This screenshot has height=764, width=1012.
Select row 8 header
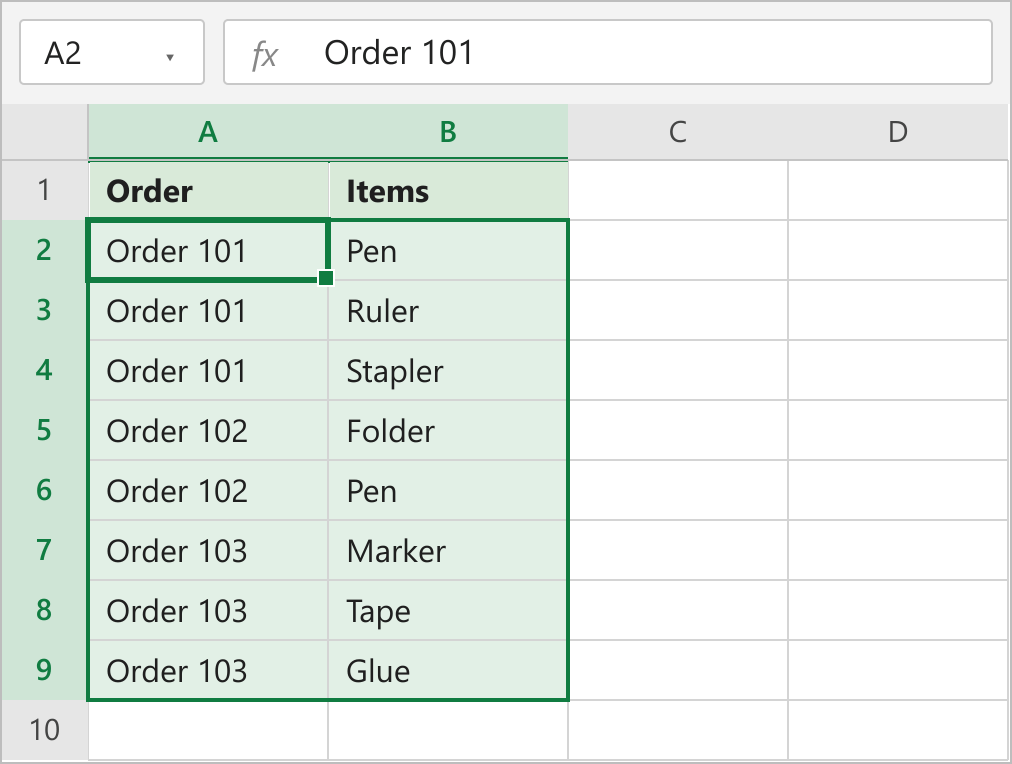point(44,610)
